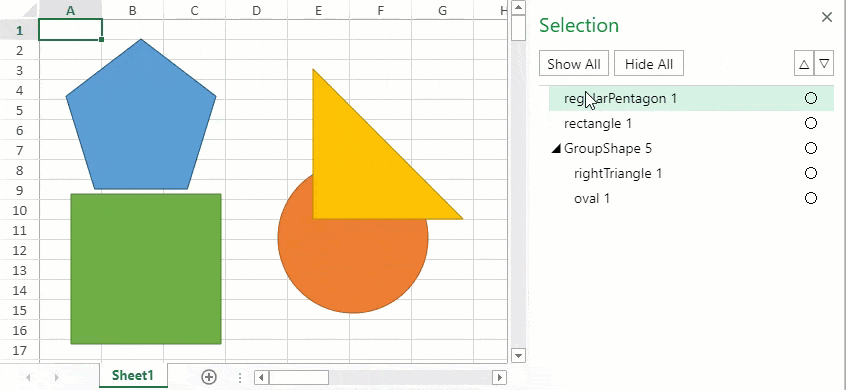Click the vertical scrollbar thumb
846x390 pixels.
tap(518, 28)
